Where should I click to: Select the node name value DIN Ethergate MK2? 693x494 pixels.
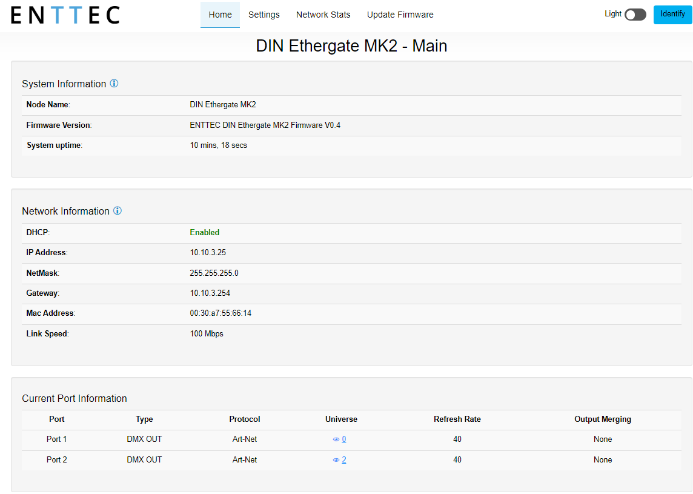pos(223,105)
